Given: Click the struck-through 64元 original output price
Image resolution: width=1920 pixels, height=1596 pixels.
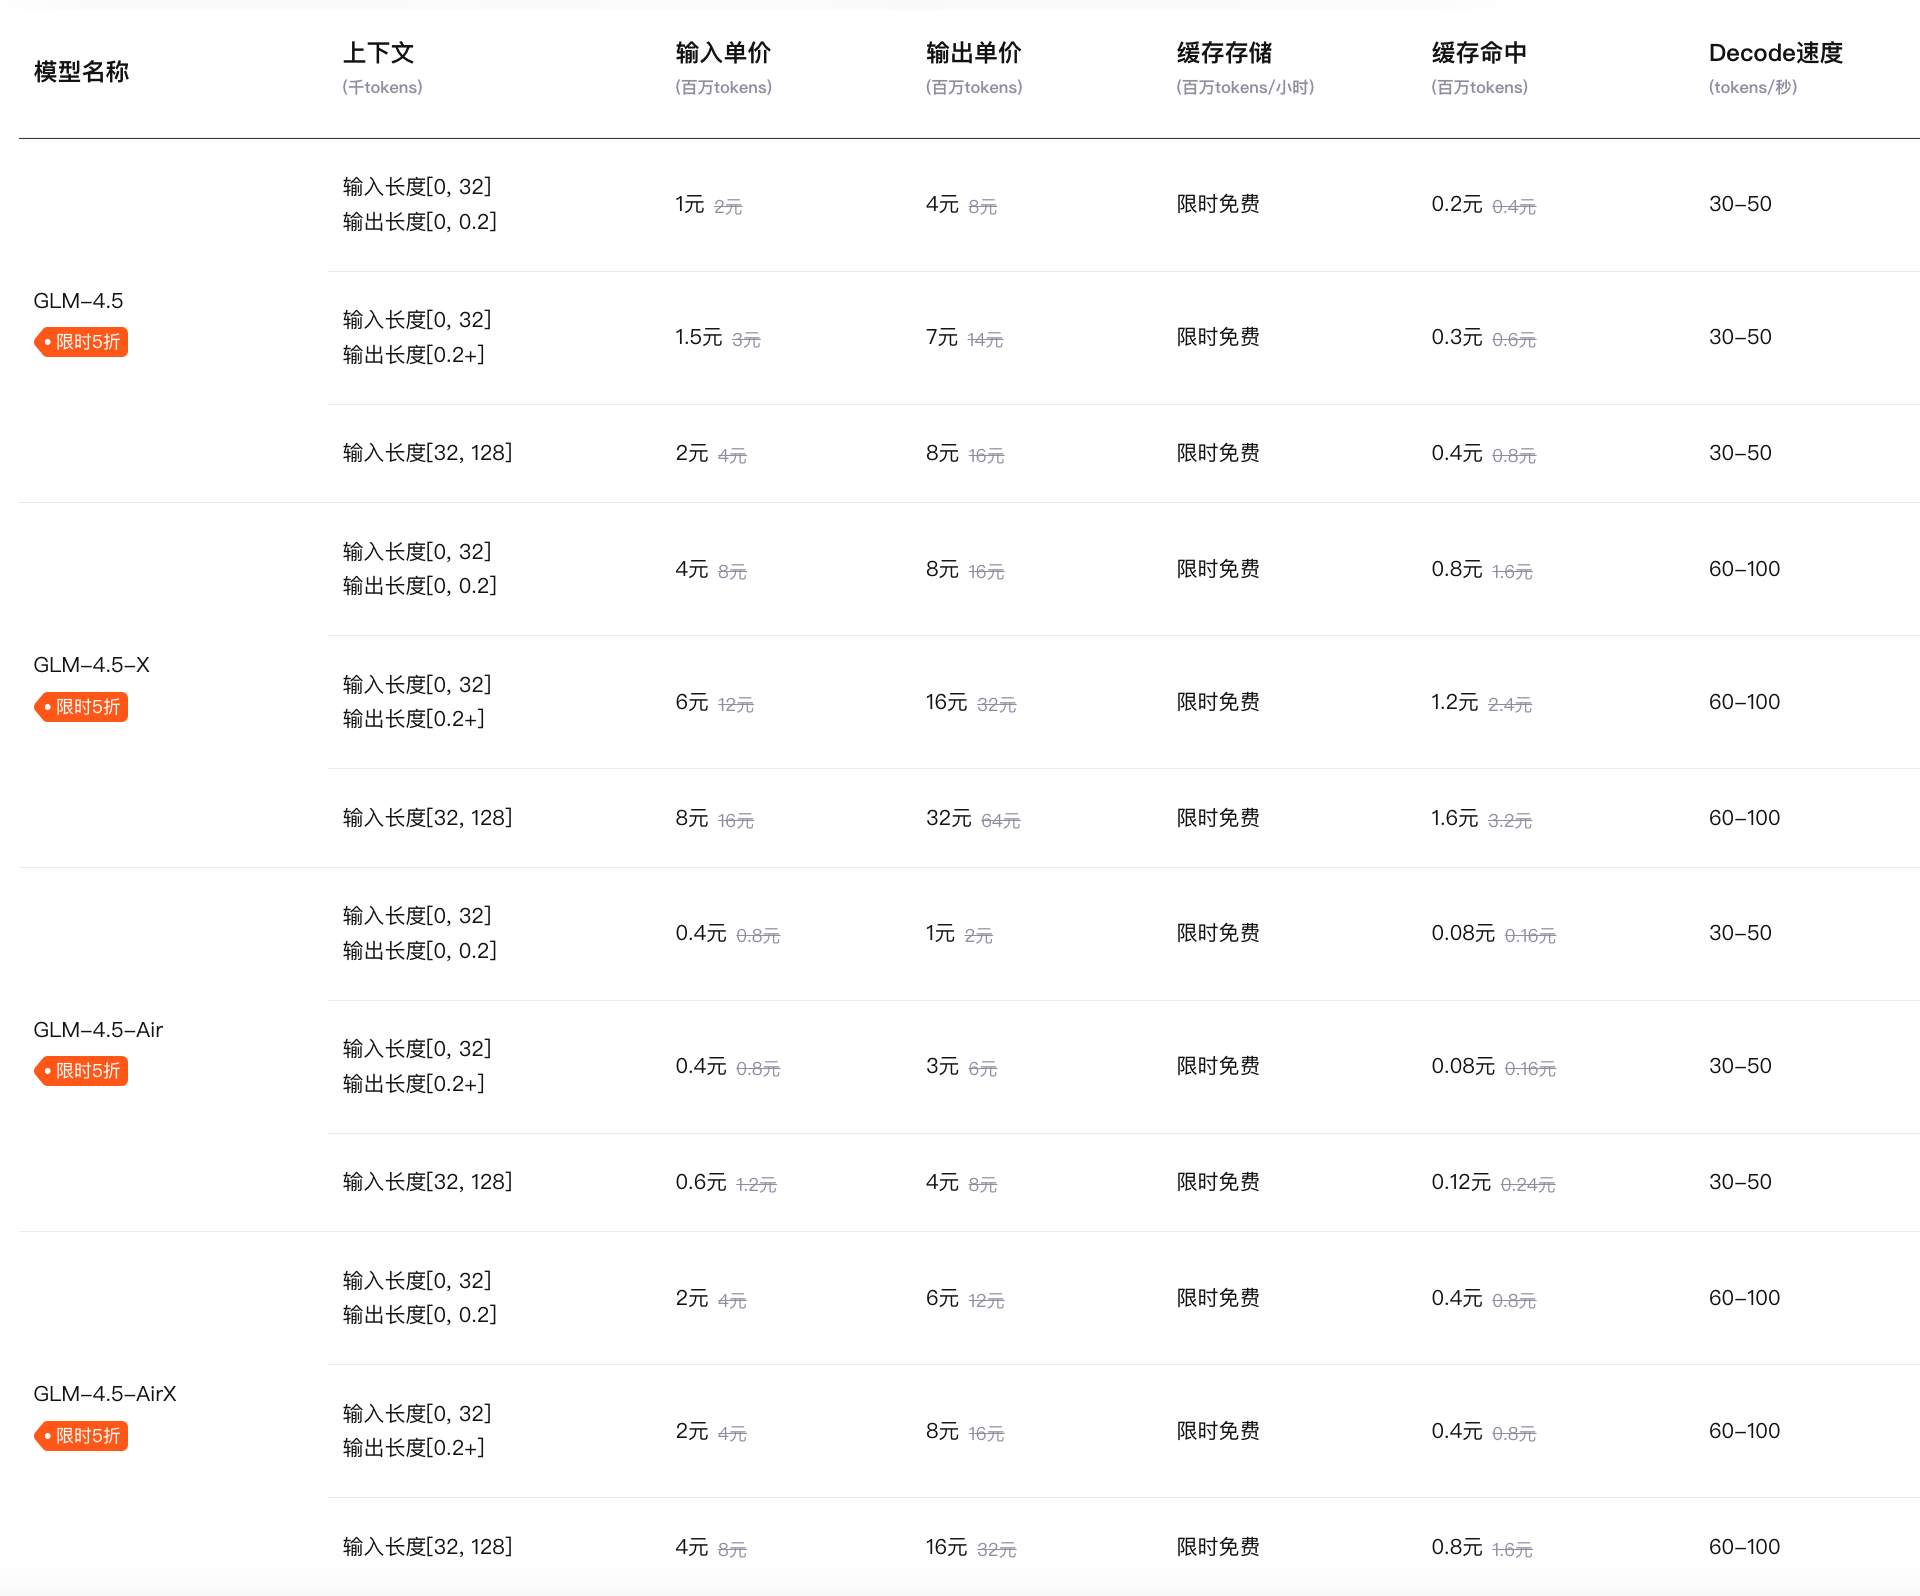Looking at the screenshot, I should pos(1000,821).
